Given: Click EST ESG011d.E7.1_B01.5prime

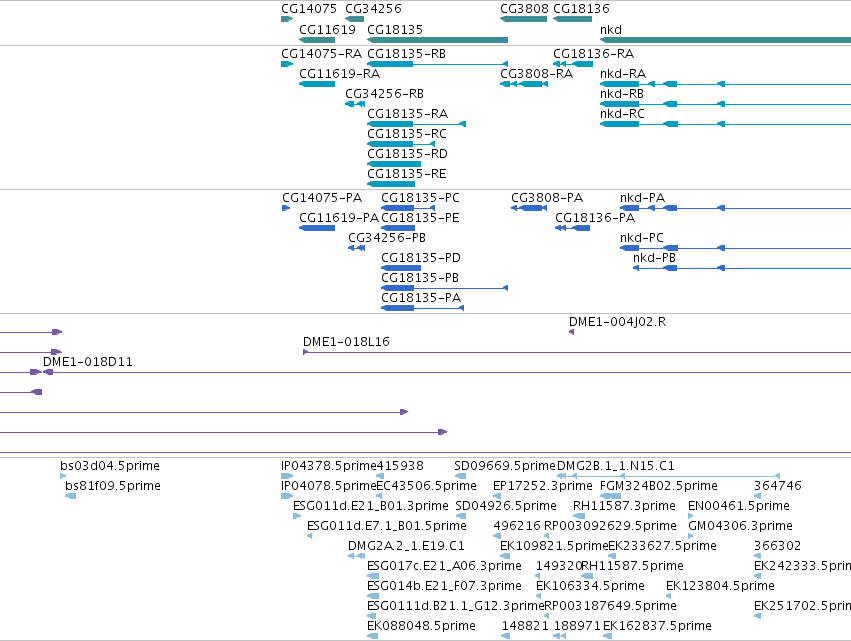Looking at the screenshot, I should pyautogui.click(x=309, y=536).
